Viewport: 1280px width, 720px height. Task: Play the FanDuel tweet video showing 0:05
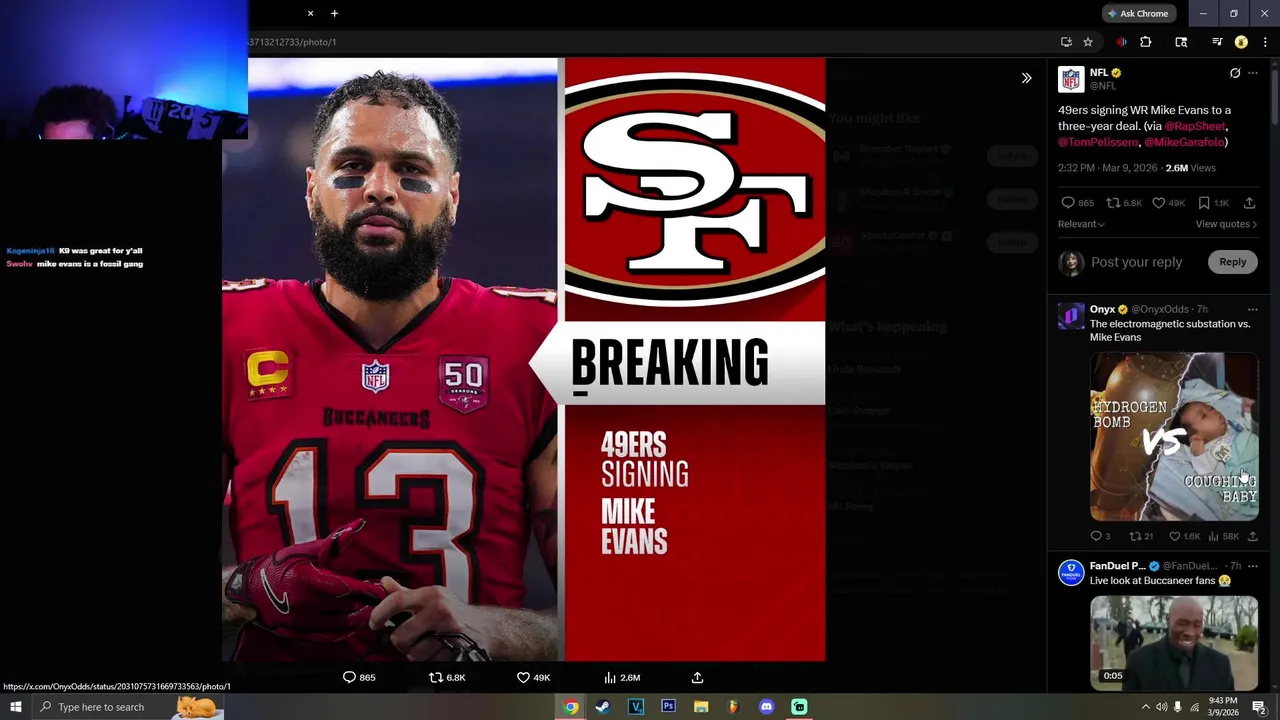point(1174,642)
